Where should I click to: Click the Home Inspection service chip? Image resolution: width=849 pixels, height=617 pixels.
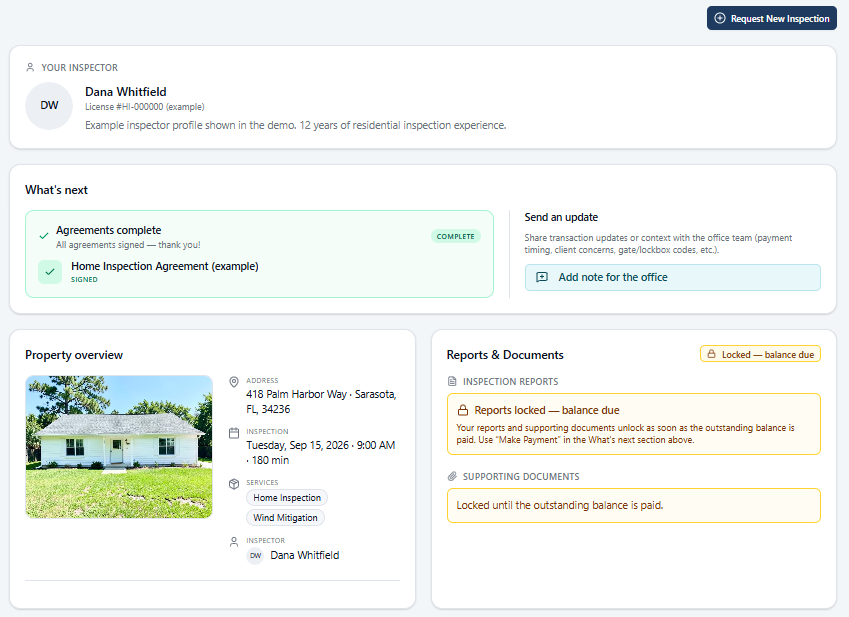pos(287,497)
